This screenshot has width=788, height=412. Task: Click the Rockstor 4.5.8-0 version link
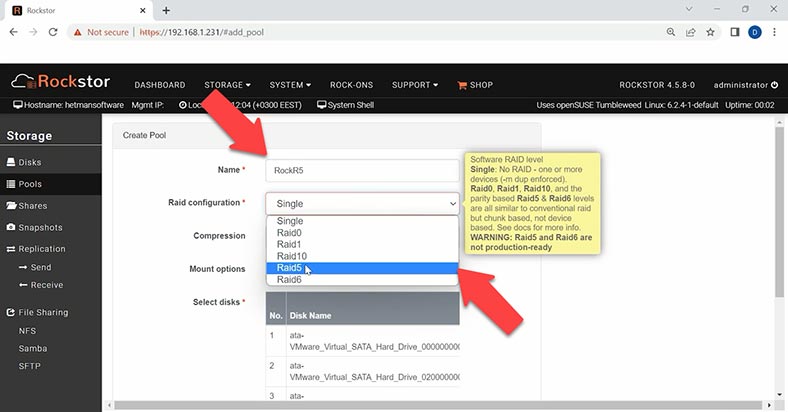click(657, 85)
